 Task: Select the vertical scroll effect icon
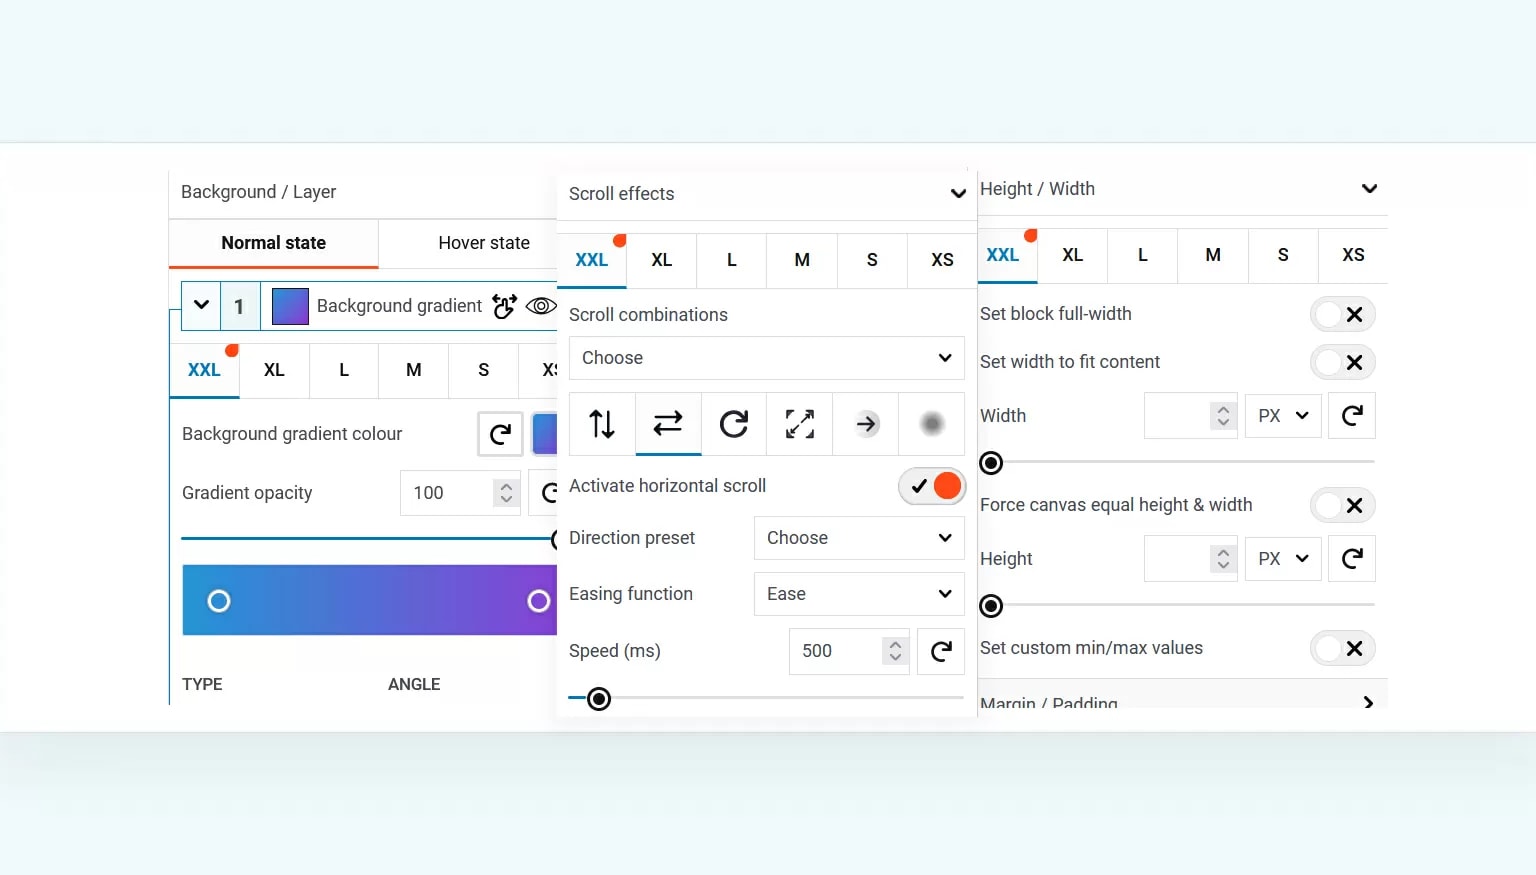(x=602, y=424)
